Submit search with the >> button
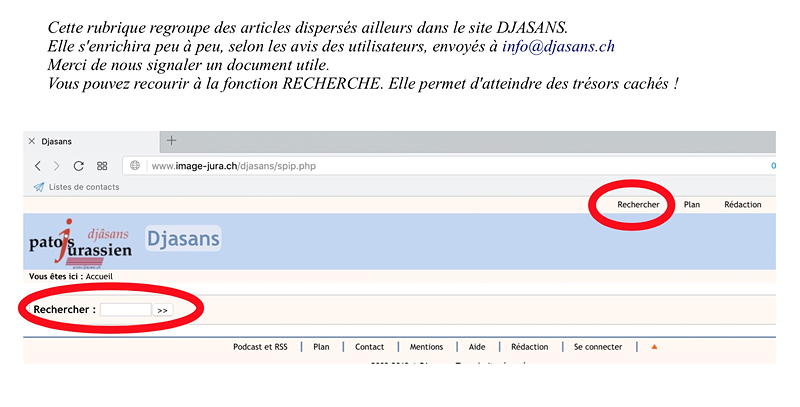This screenshot has height=407, width=800. point(163,310)
